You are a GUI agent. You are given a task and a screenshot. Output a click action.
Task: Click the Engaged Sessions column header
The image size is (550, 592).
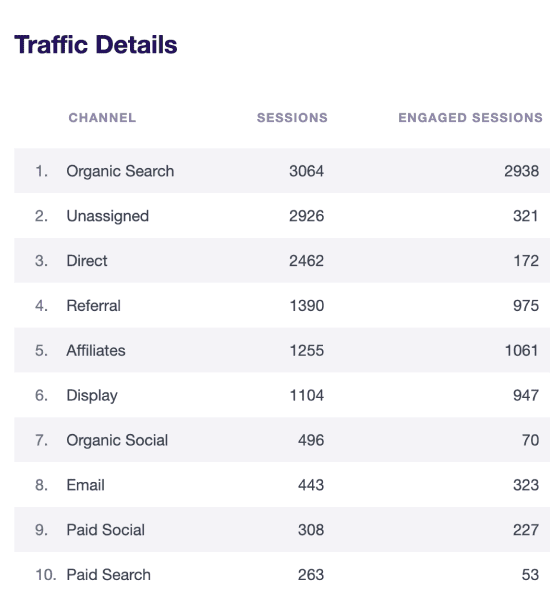470,118
